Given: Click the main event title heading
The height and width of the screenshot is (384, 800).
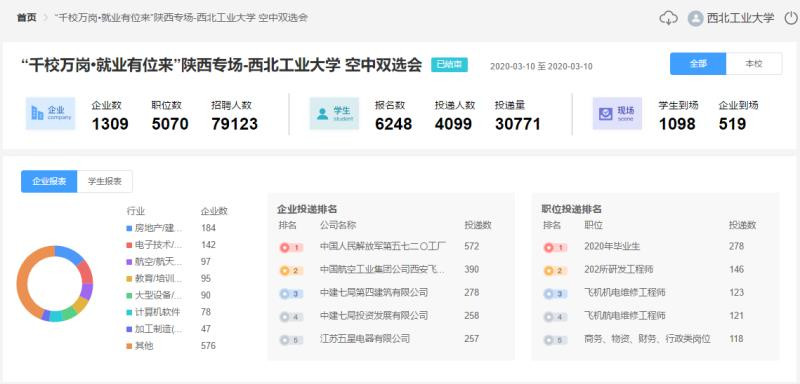Looking at the screenshot, I should pos(221,65).
